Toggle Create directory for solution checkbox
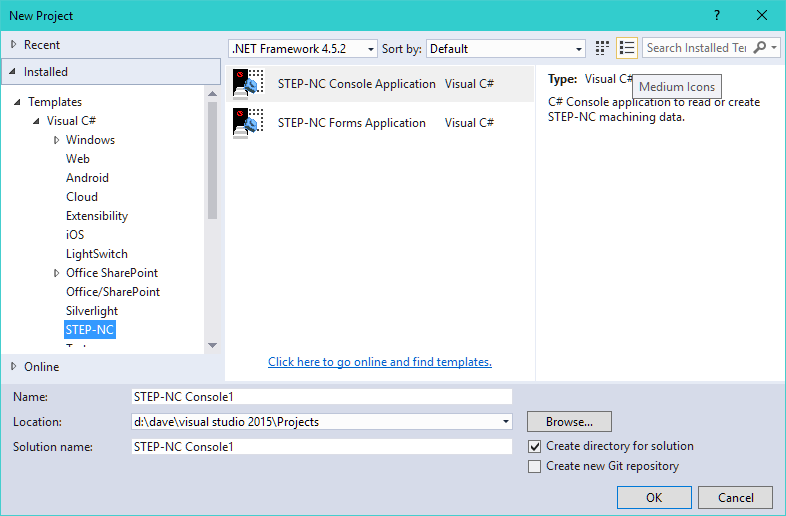Viewport: 786px width, 516px height. pyautogui.click(x=534, y=446)
